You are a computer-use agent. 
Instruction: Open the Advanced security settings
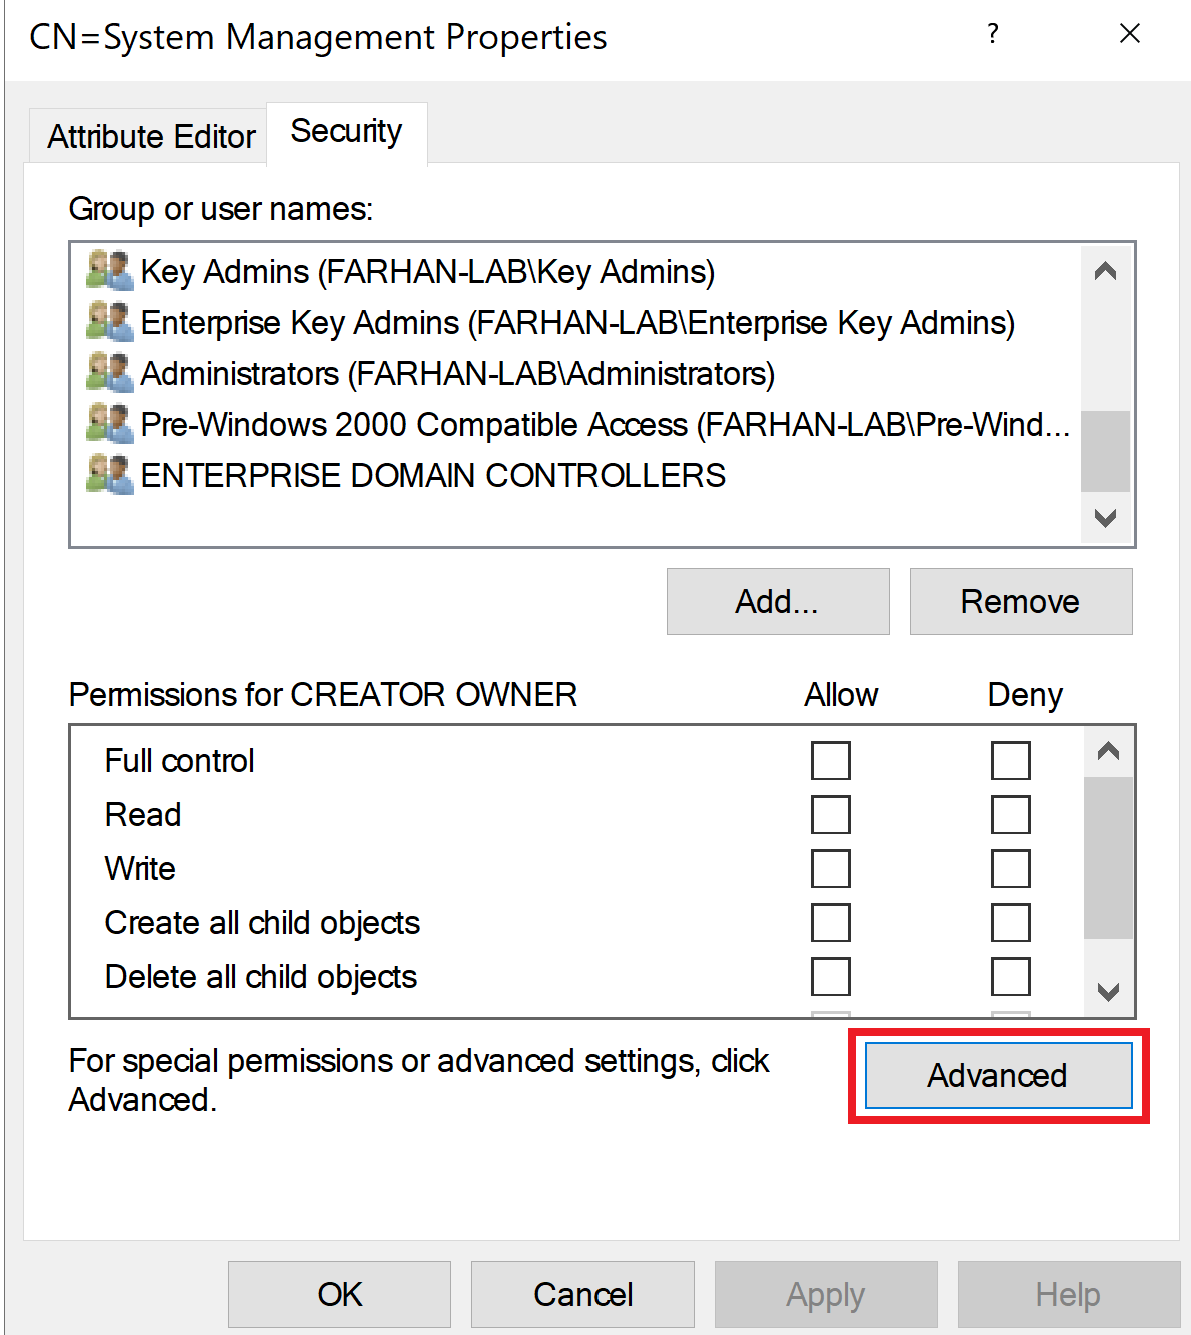(997, 1076)
